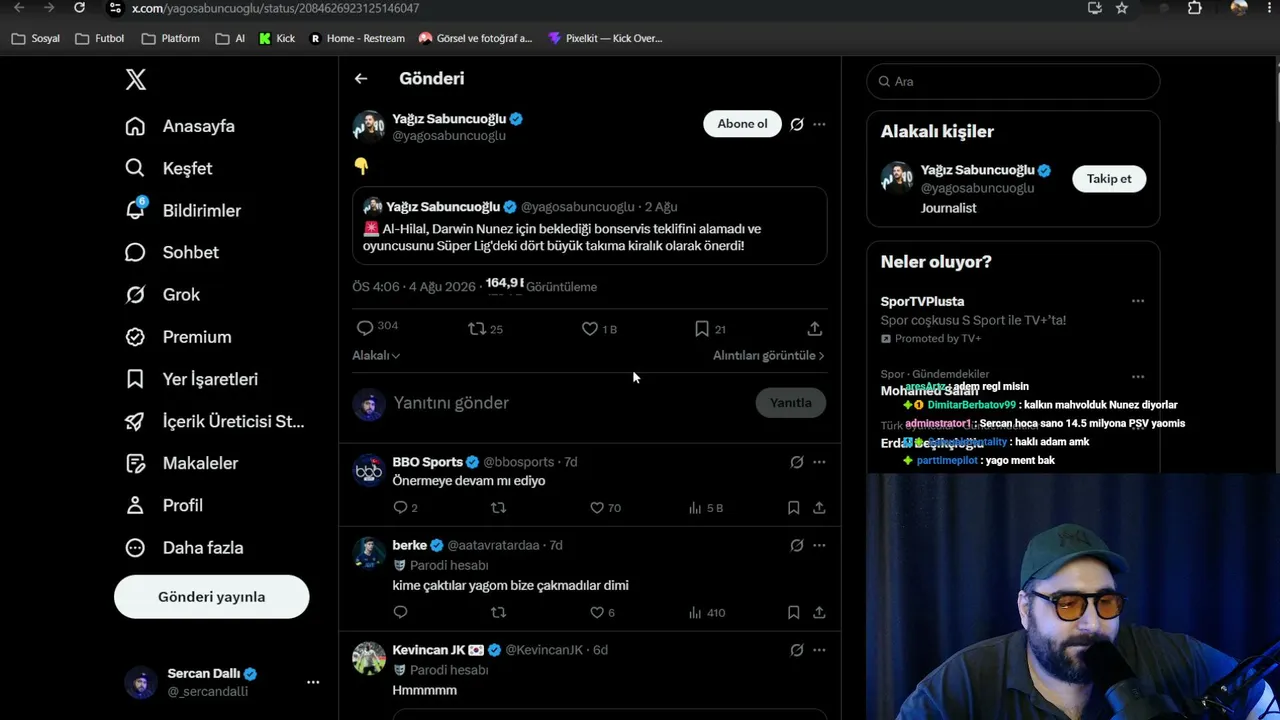1280x720 pixels.
Task: Open more options on Kevincan JK reply
Action: click(x=819, y=650)
